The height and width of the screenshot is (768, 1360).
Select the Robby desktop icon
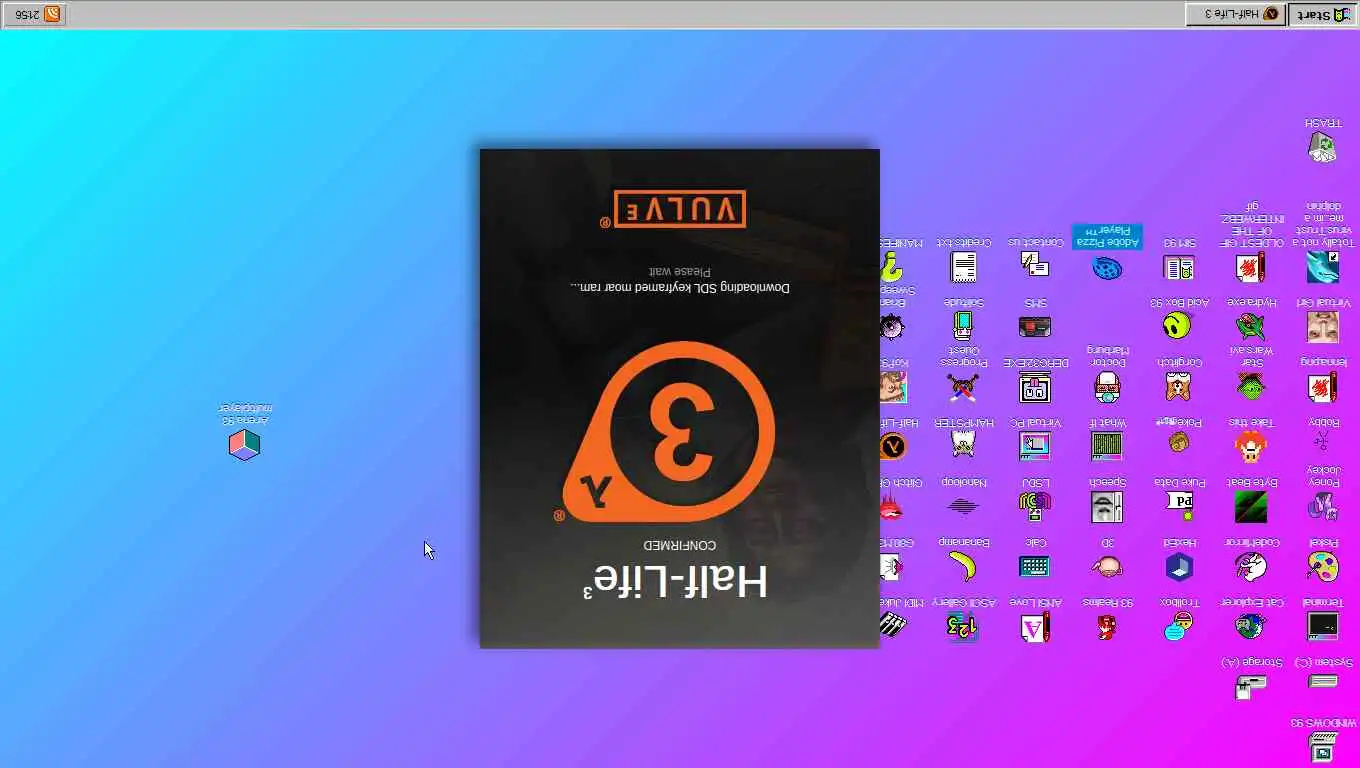point(1322,440)
